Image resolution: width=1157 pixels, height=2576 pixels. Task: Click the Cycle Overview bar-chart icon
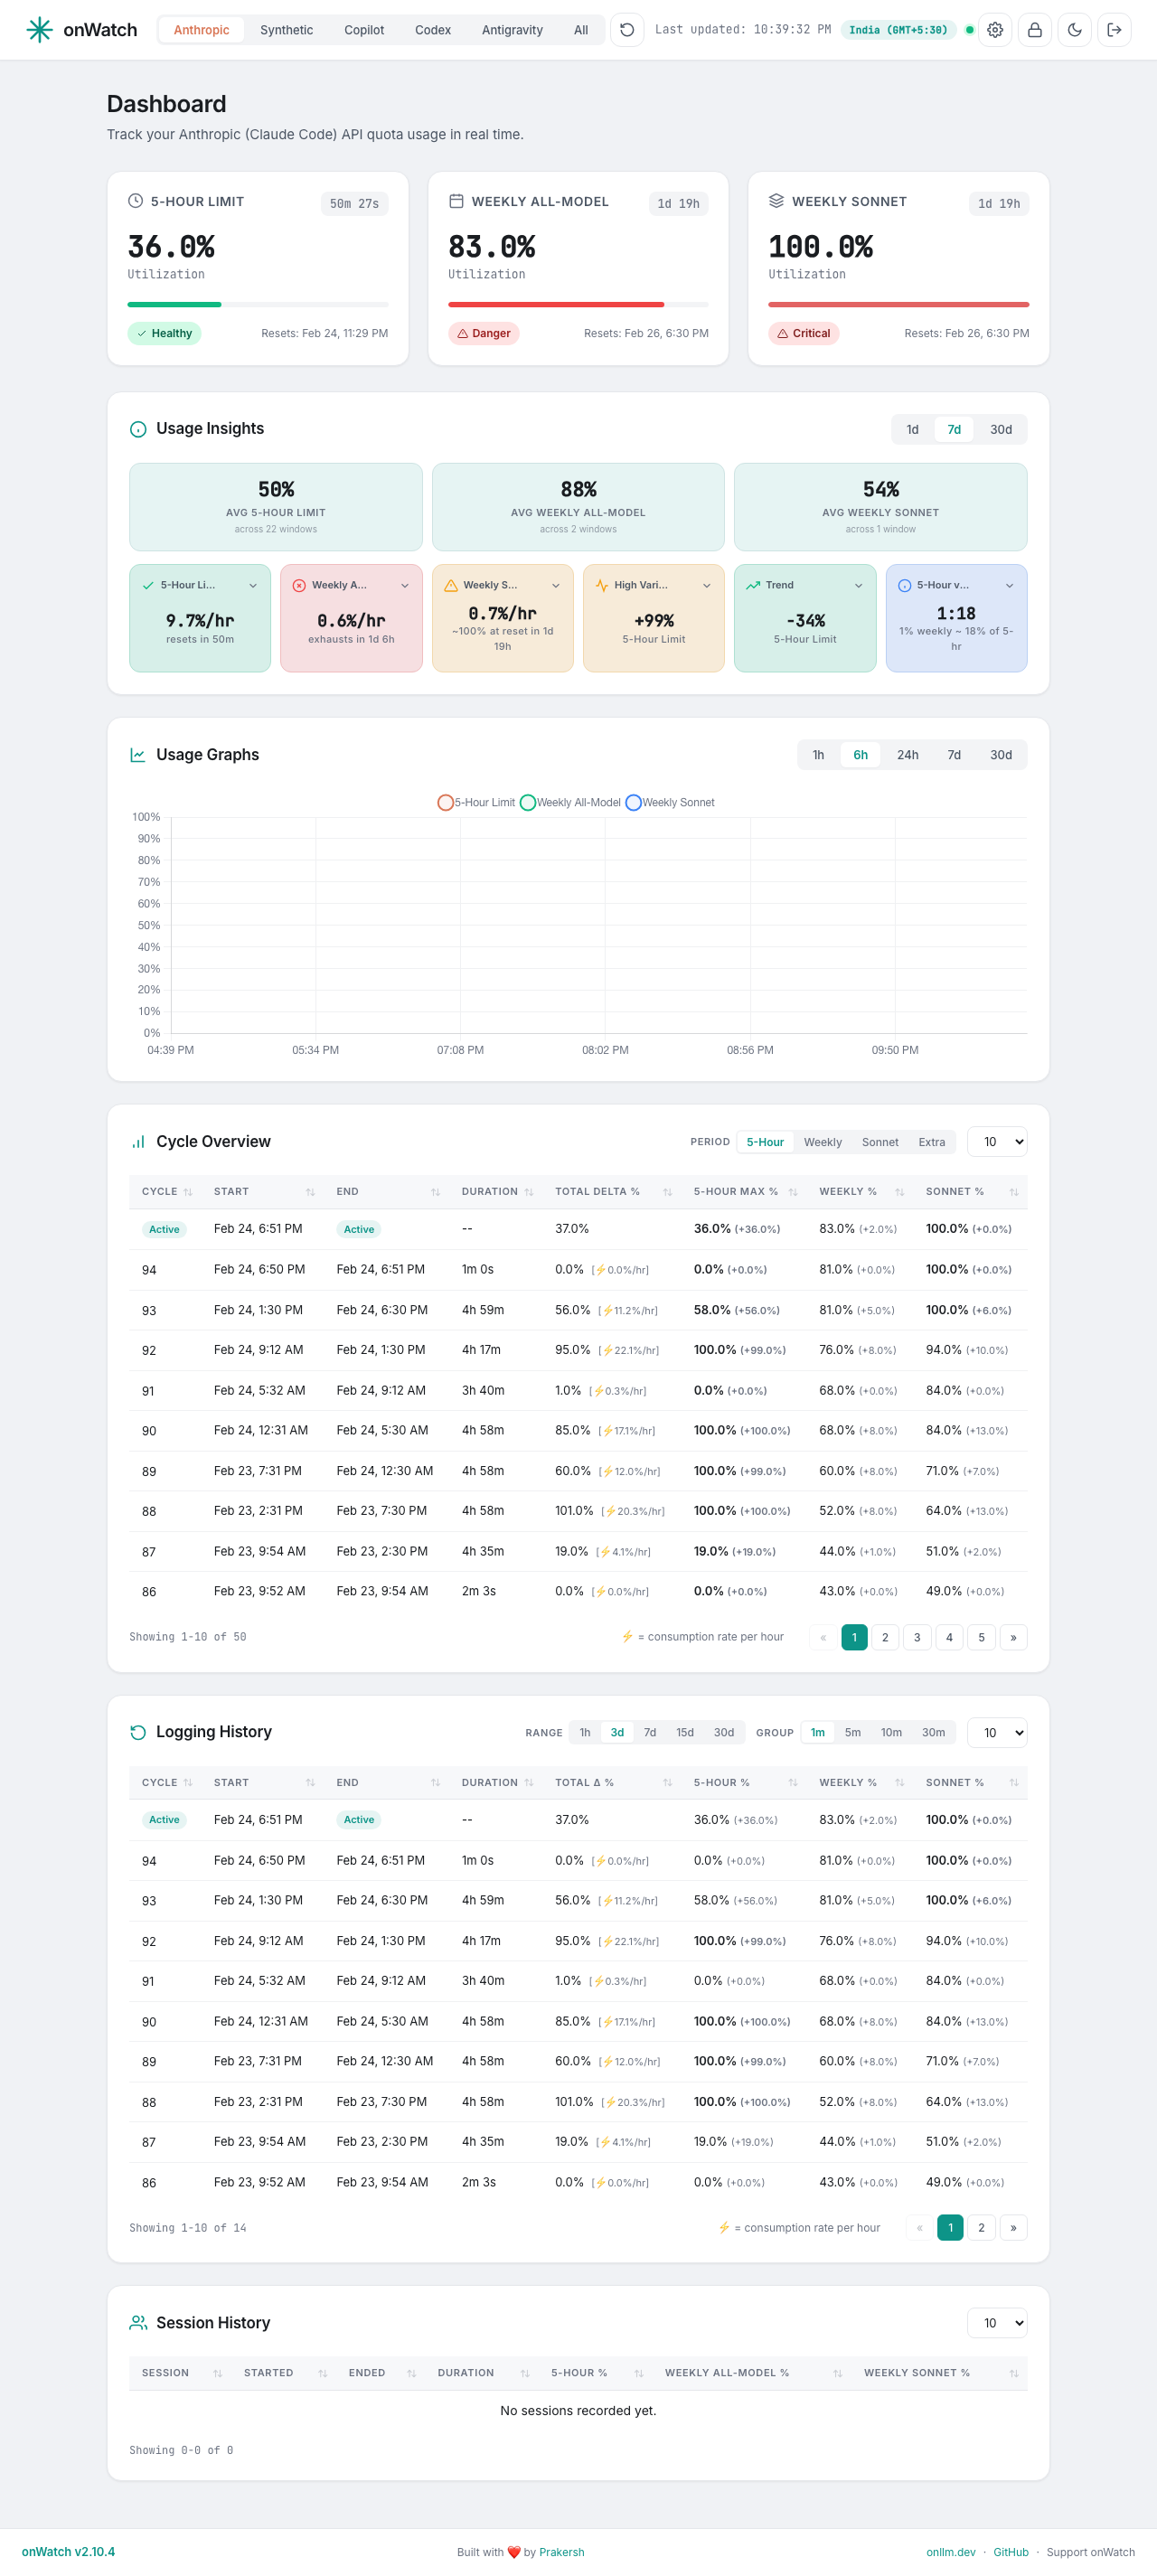pyautogui.click(x=138, y=1142)
